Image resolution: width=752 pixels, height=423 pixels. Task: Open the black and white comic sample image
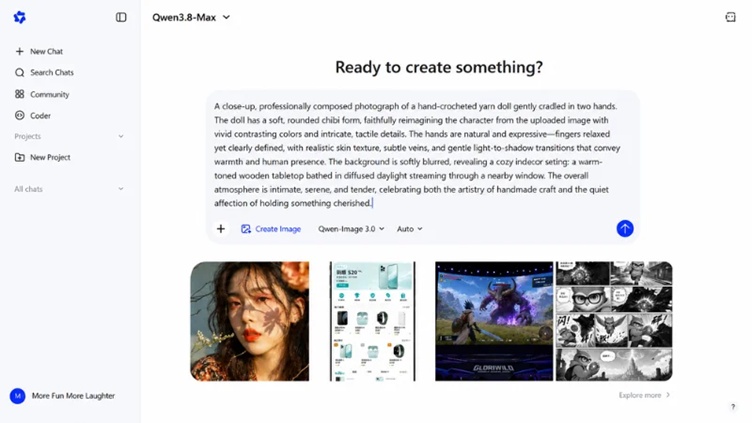pyautogui.click(x=614, y=321)
